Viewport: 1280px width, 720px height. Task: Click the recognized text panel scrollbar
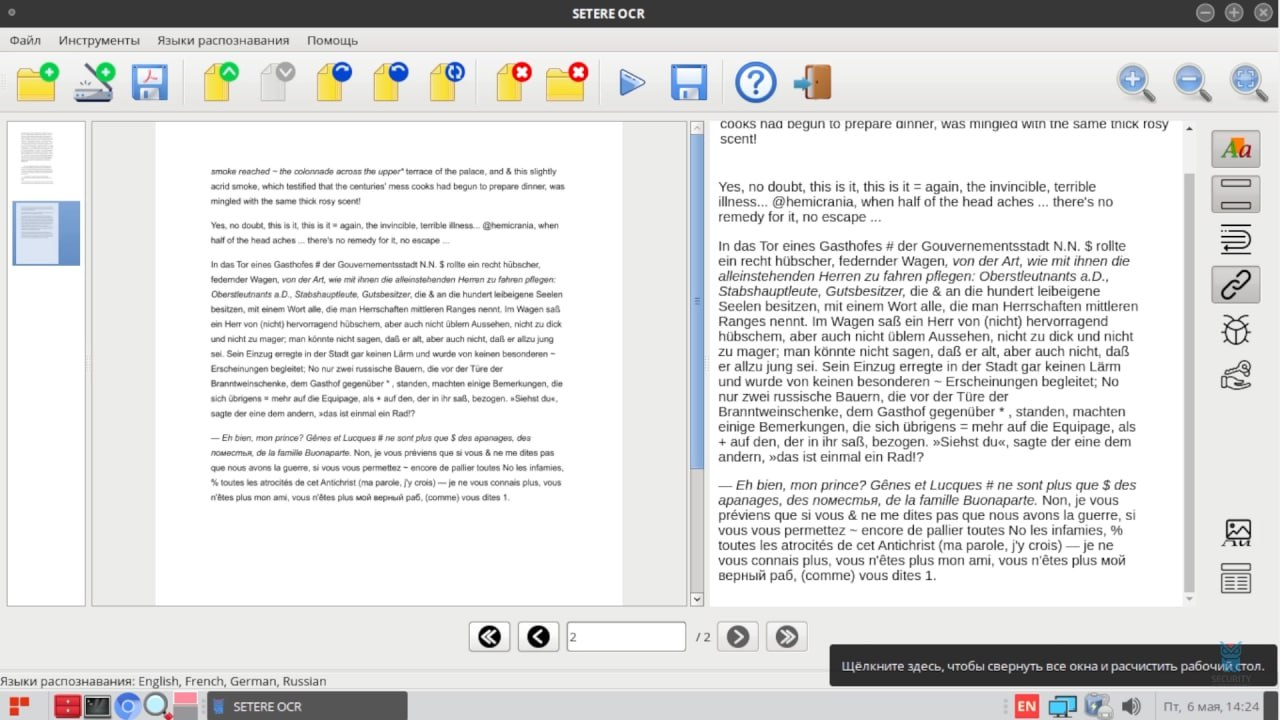pos(1189,380)
